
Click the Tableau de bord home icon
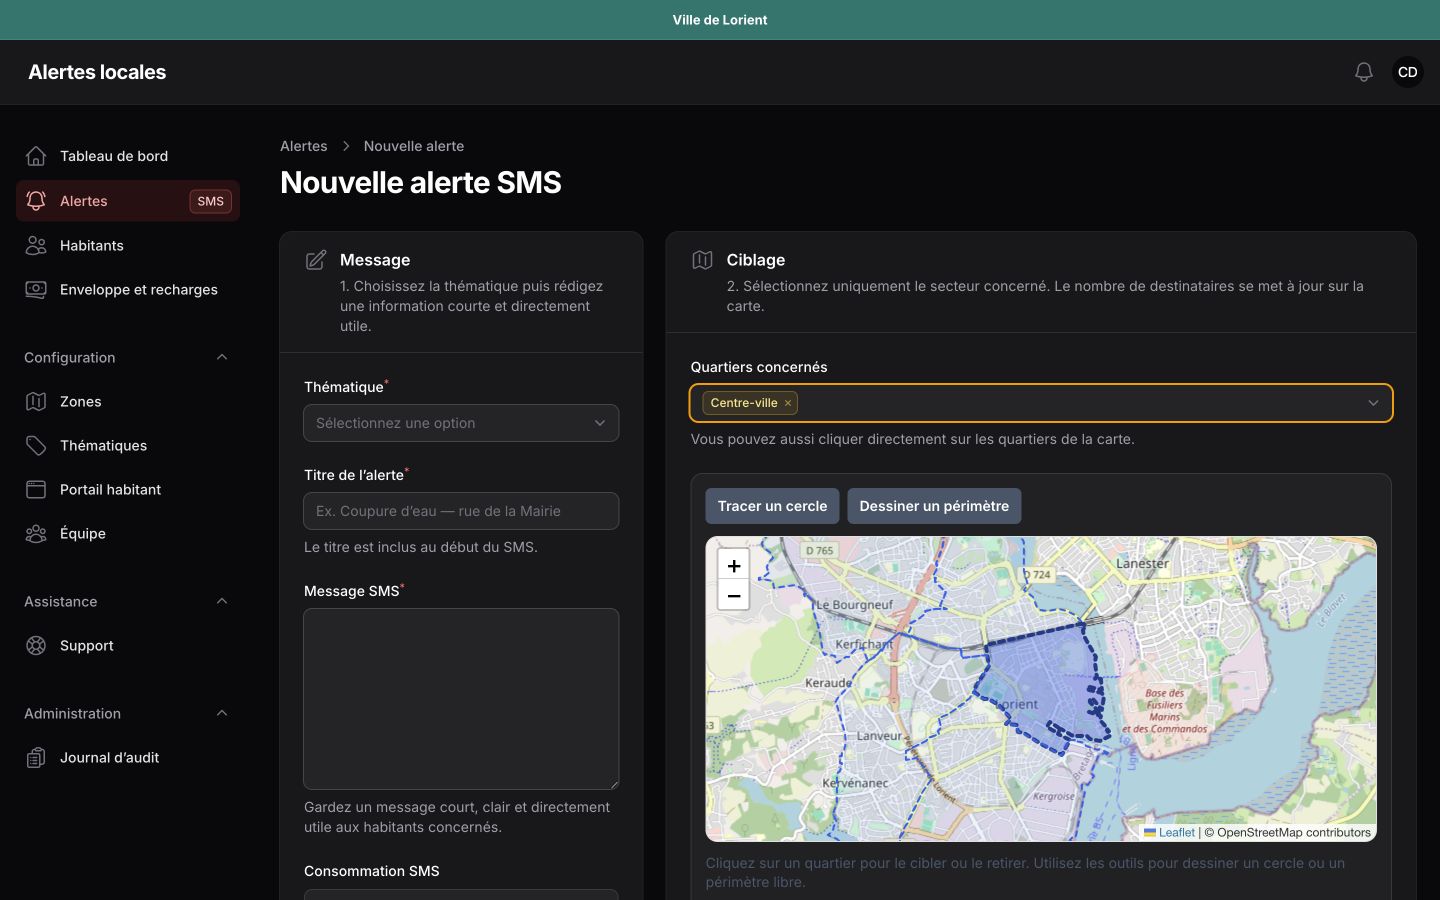pos(36,156)
